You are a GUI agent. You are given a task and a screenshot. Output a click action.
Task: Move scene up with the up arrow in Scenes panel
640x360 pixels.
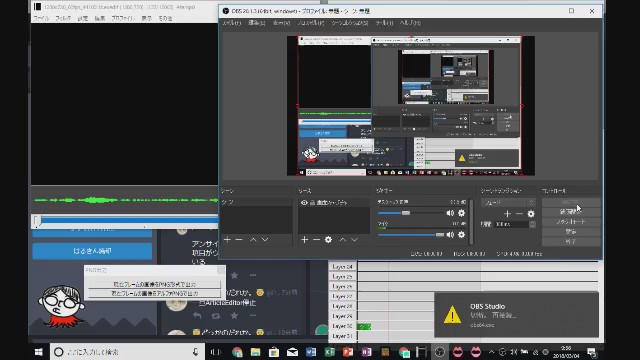(x=253, y=240)
